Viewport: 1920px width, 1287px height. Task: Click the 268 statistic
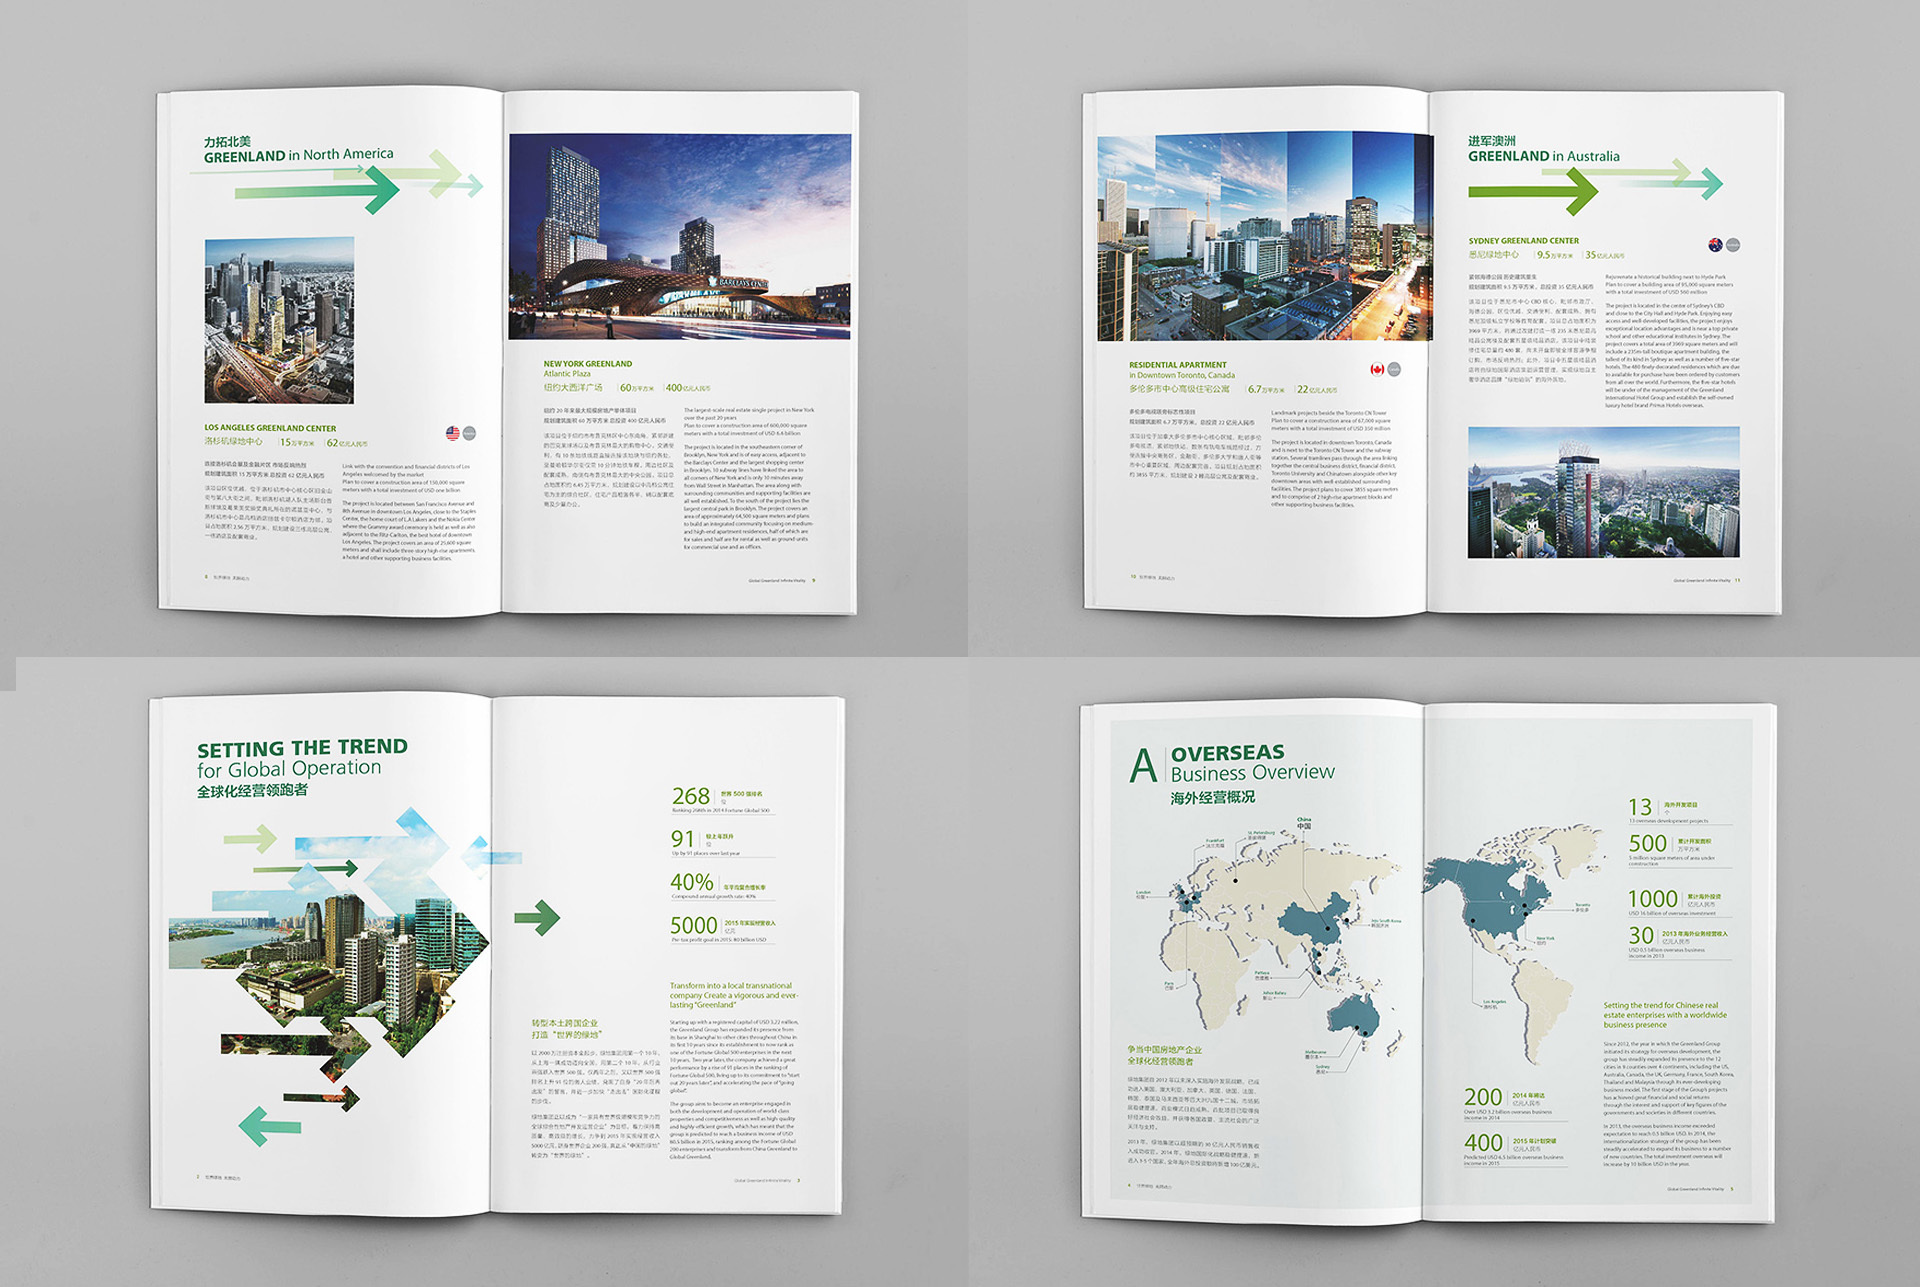click(x=691, y=796)
